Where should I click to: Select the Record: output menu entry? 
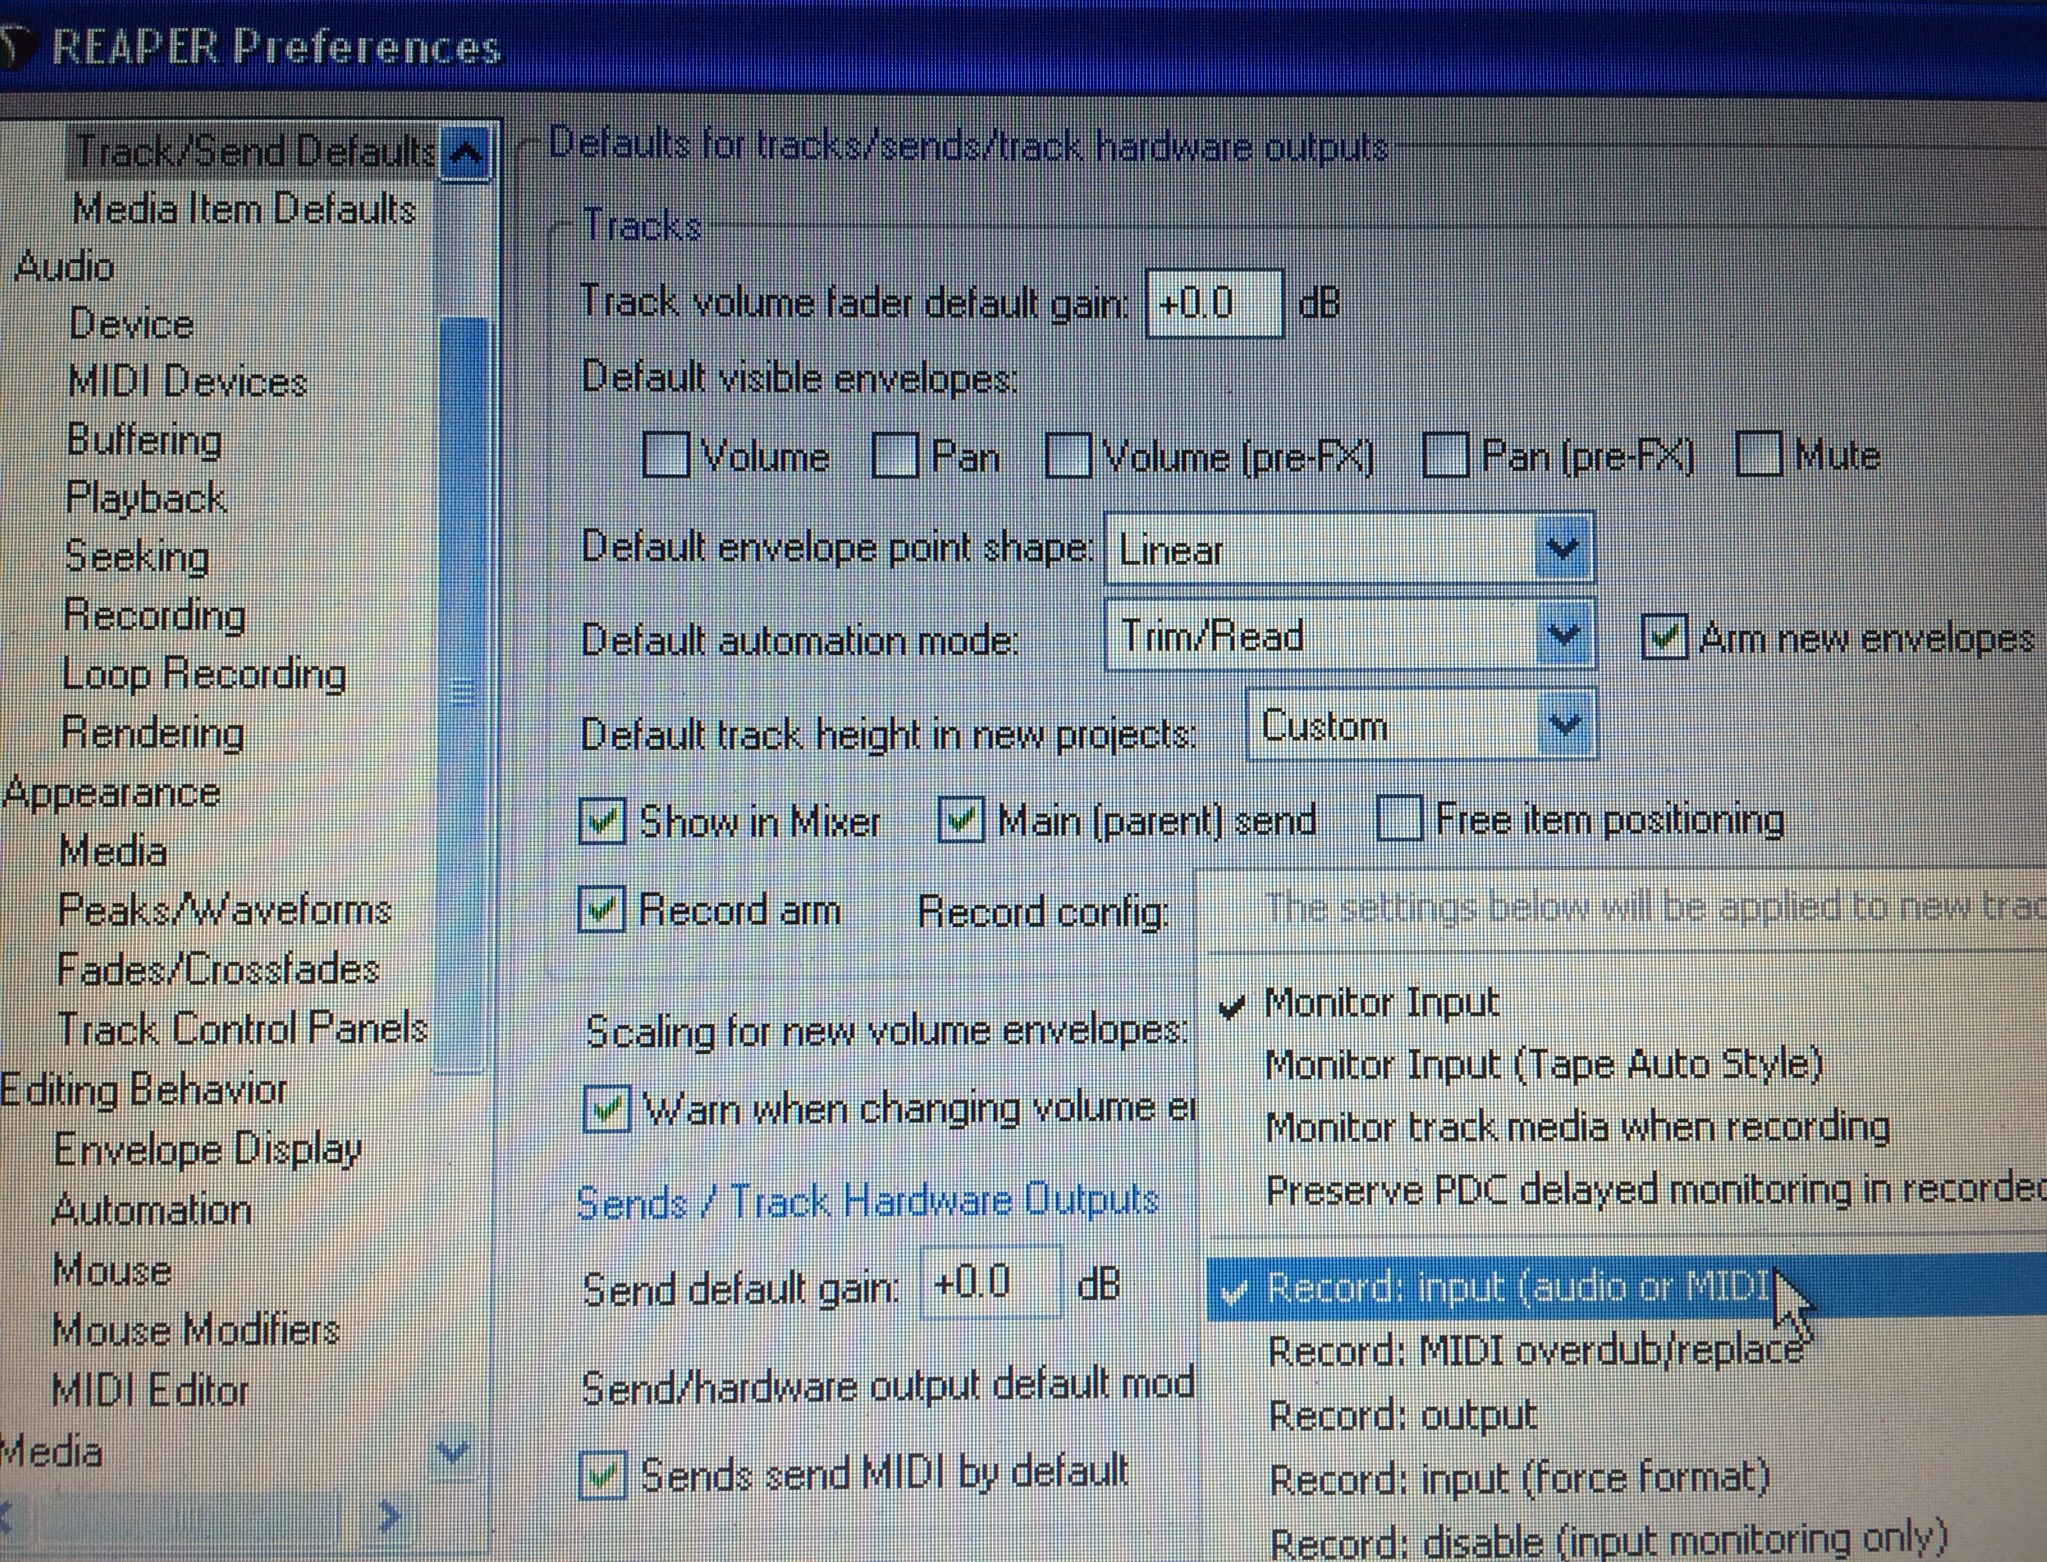[x=1402, y=1415]
